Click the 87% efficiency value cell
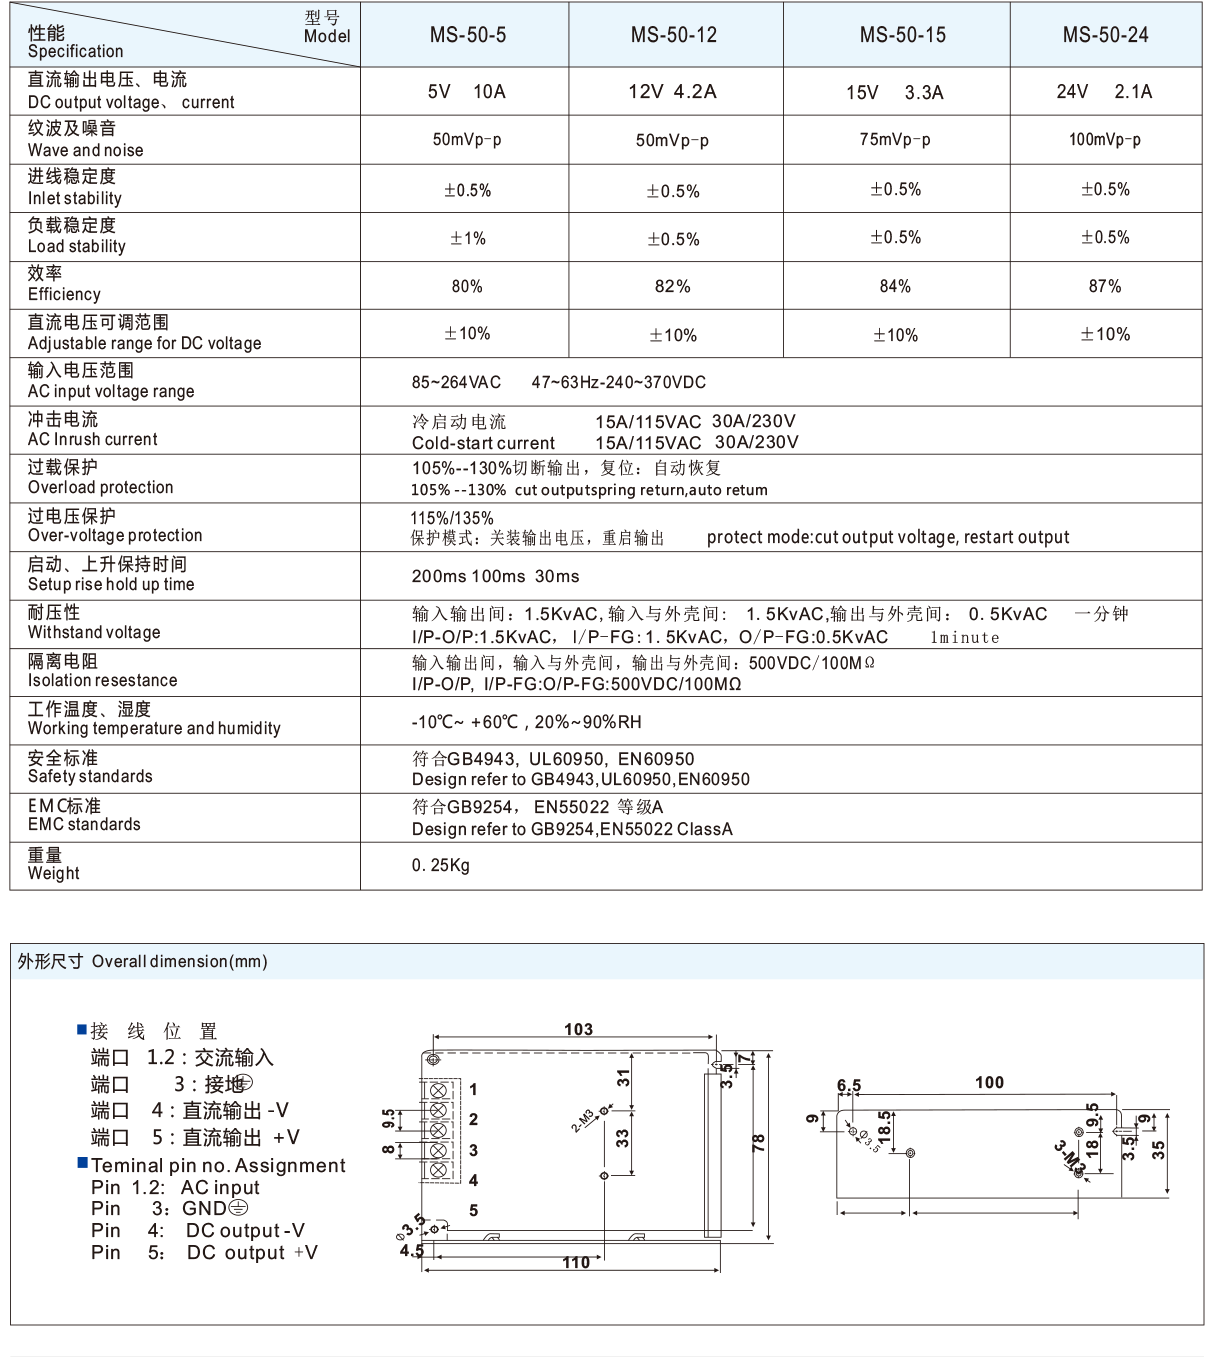1219x1357 pixels. click(x=1104, y=285)
